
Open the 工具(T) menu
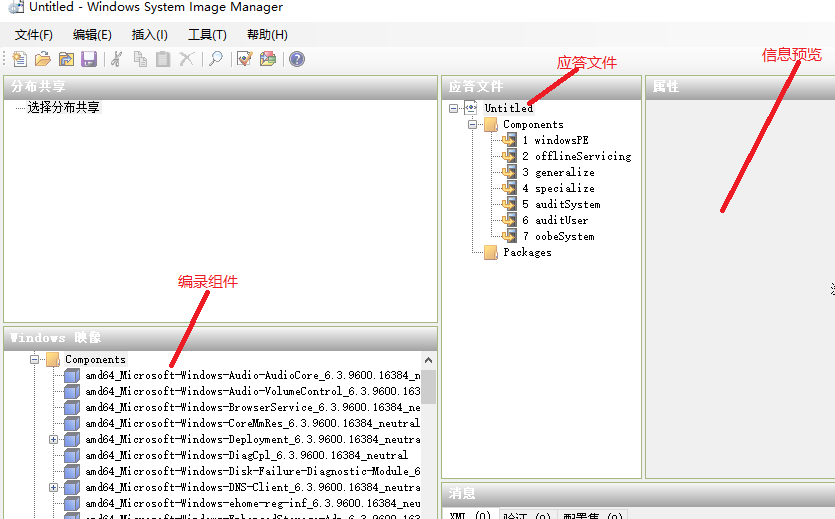pyautogui.click(x=207, y=35)
